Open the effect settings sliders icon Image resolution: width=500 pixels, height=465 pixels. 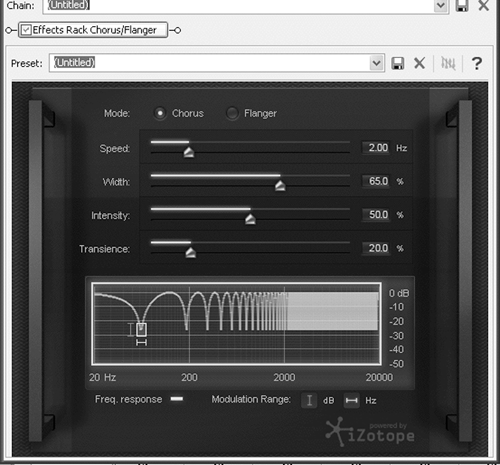coord(448,63)
